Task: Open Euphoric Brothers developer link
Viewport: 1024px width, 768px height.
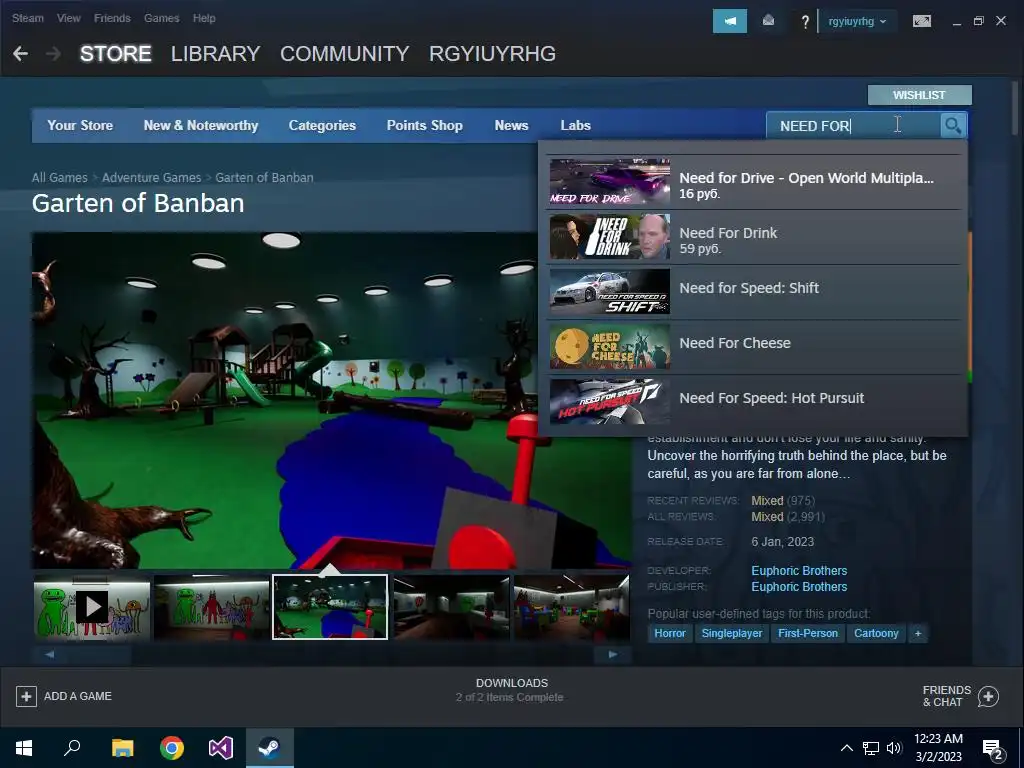Action: 799,571
